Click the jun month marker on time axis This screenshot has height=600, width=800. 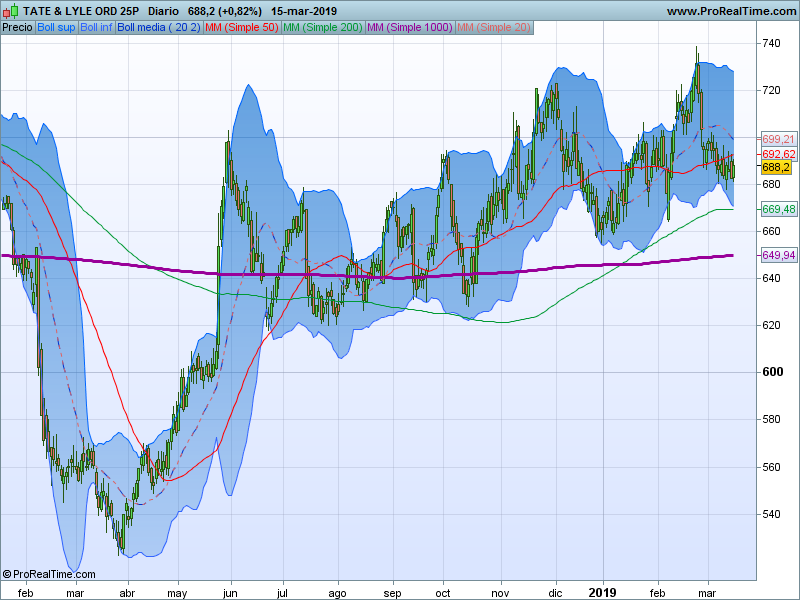pyautogui.click(x=230, y=593)
